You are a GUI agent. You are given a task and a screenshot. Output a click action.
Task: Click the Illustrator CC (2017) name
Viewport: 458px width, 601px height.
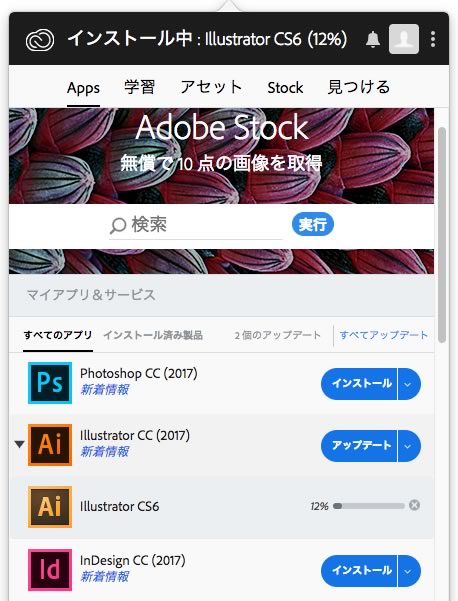coord(135,436)
